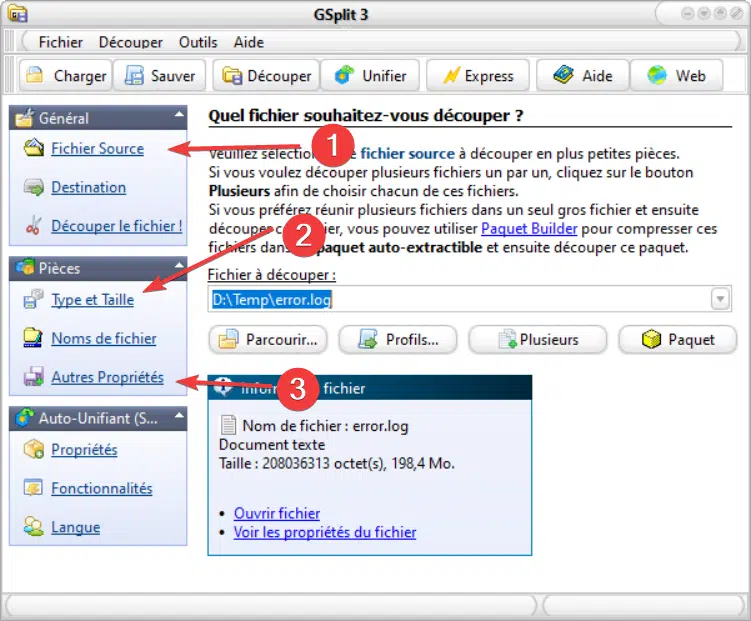The height and width of the screenshot is (621, 751).
Task: Open the Découper menu
Action: [131, 42]
